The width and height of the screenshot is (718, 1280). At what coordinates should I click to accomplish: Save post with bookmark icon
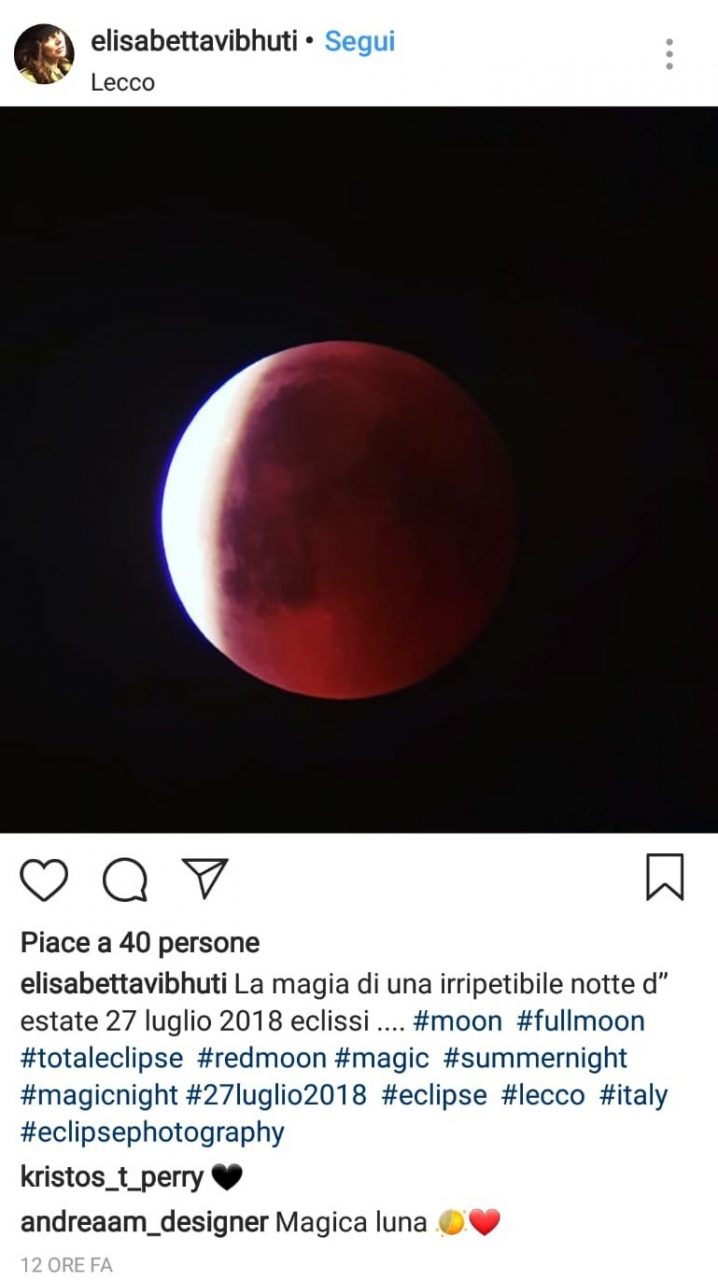[665, 877]
